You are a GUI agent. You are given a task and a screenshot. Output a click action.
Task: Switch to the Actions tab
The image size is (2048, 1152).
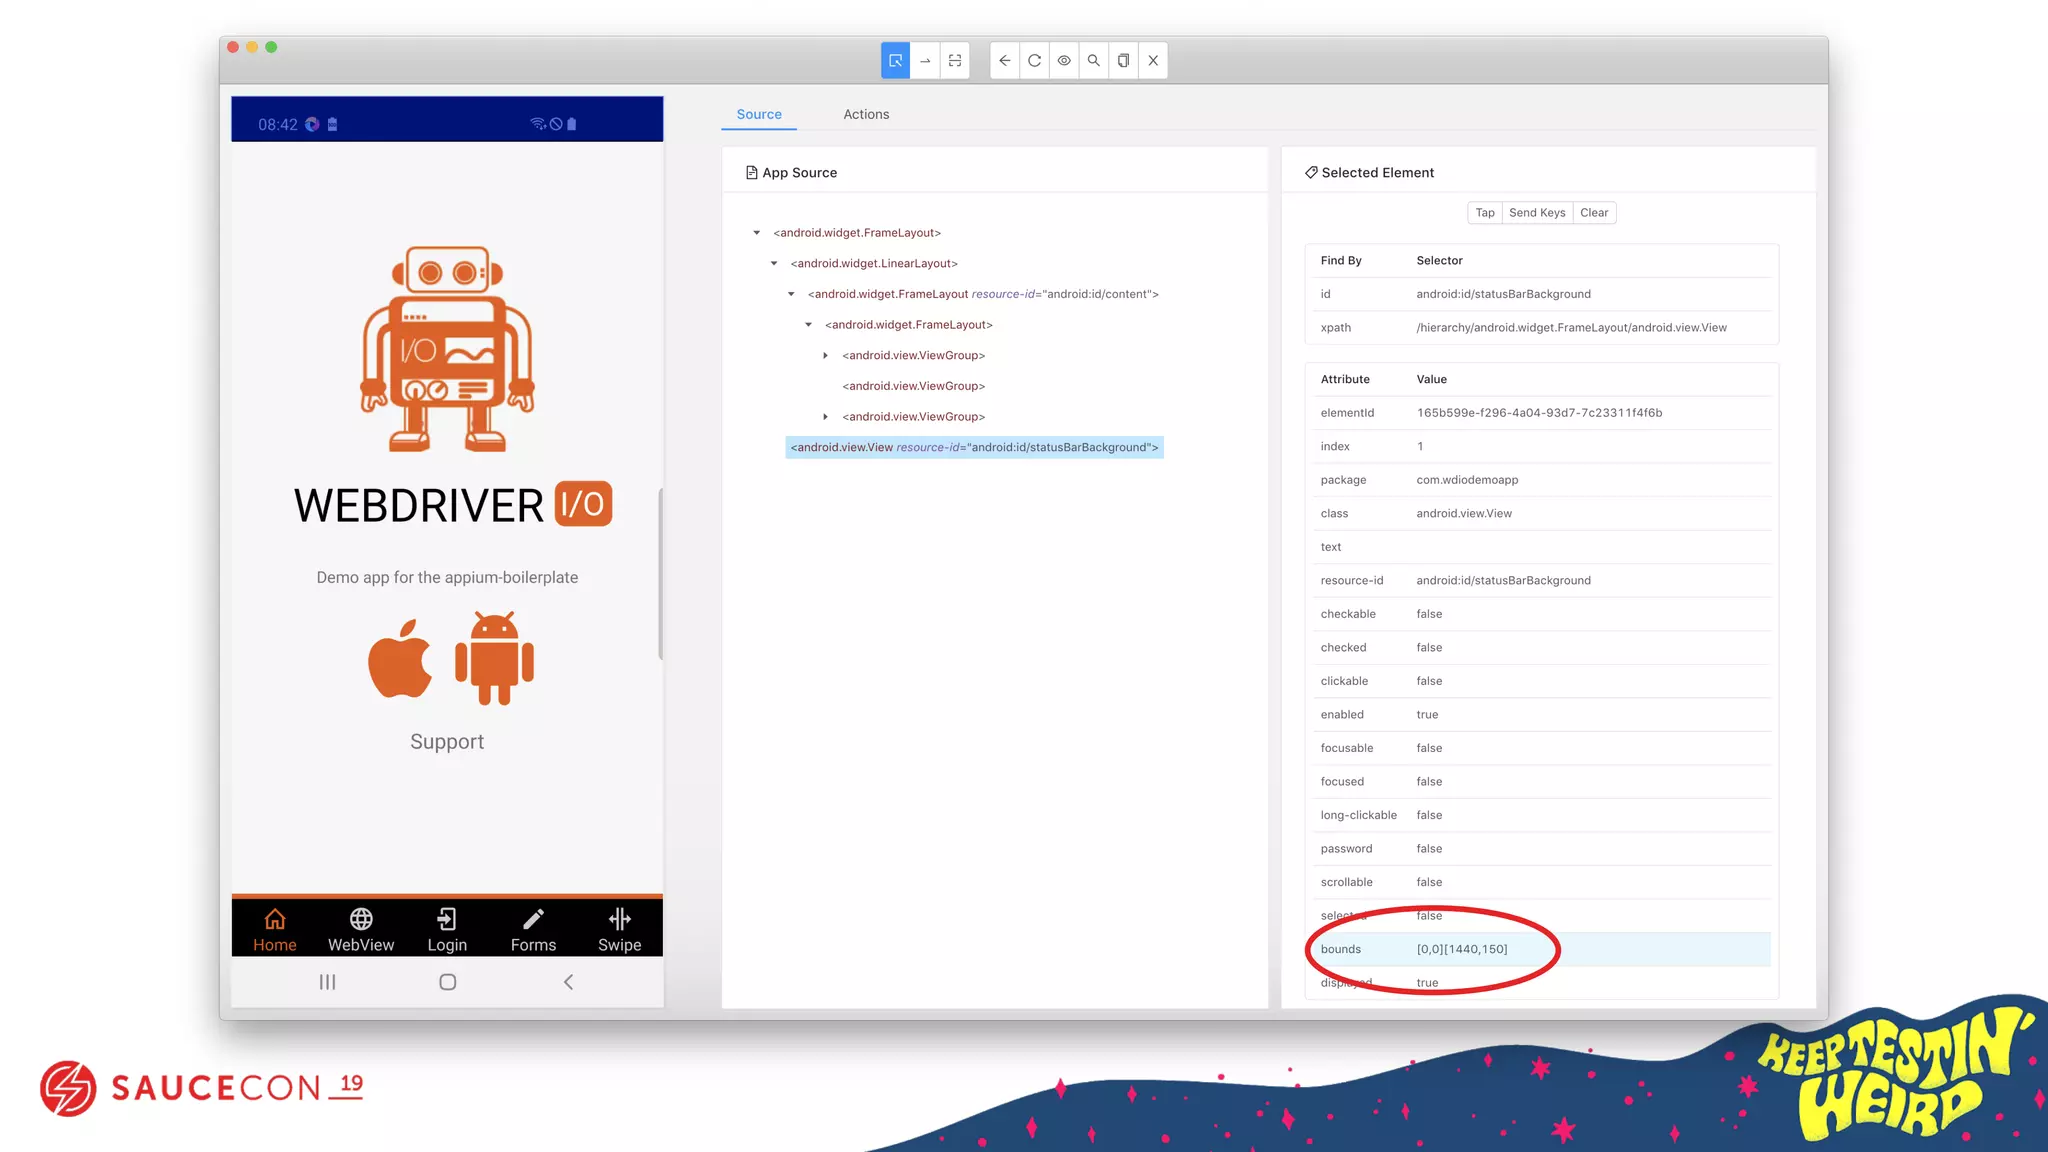[865, 115]
